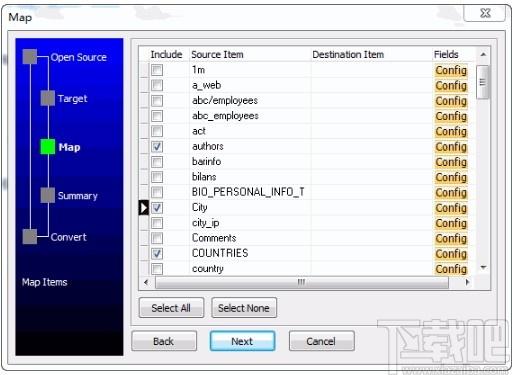Go to the Target wizard step
This screenshot has width=512, height=375.
coord(72,99)
